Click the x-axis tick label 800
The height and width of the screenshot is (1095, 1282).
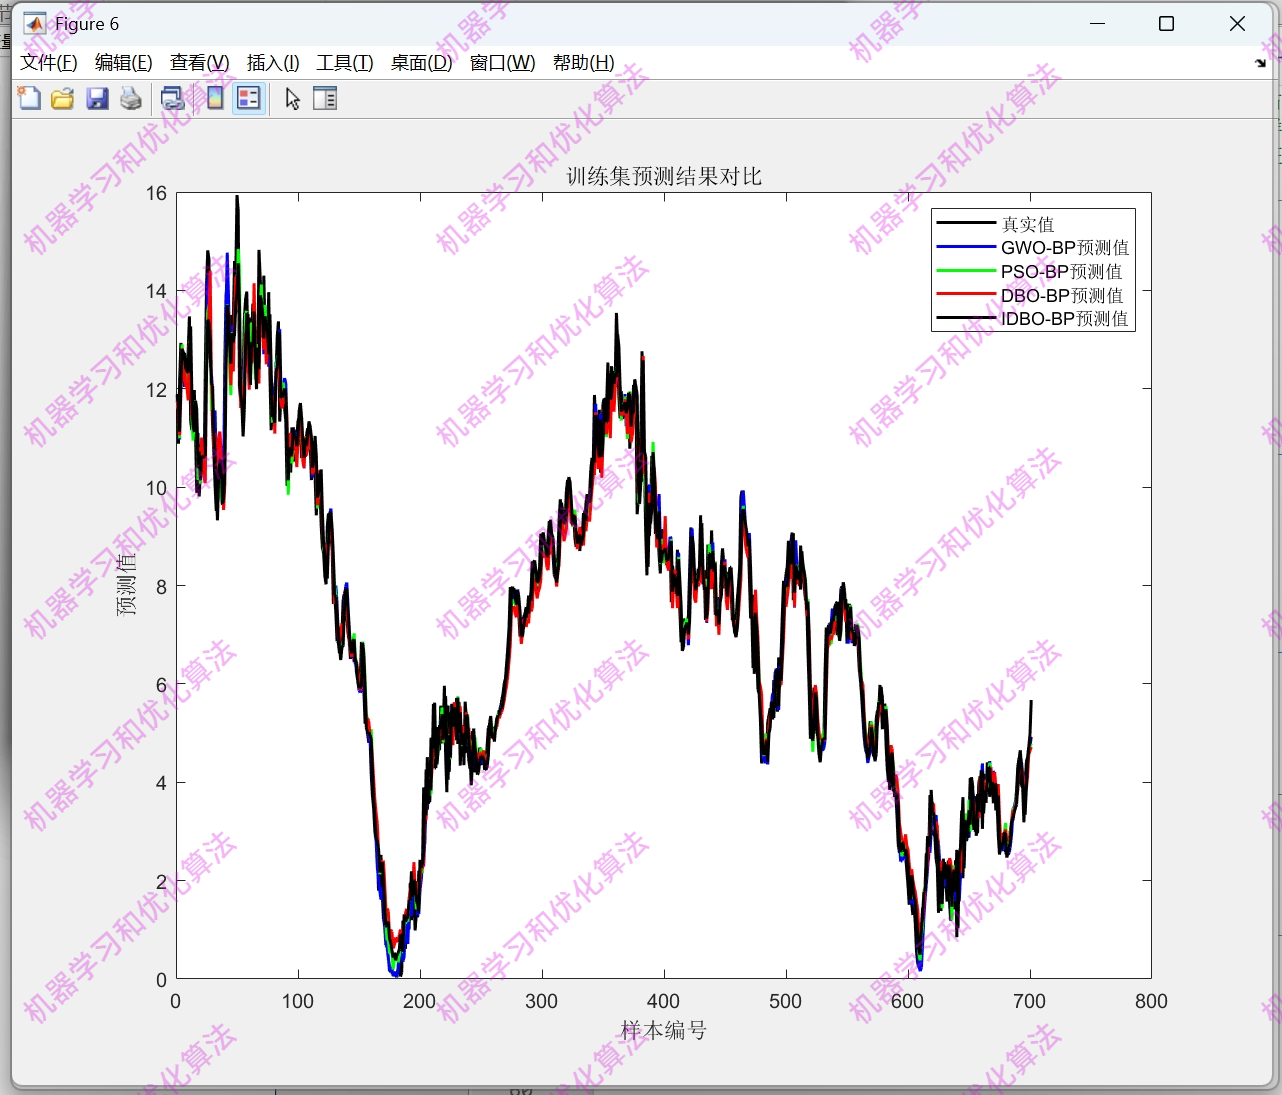[x=1151, y=1001]
